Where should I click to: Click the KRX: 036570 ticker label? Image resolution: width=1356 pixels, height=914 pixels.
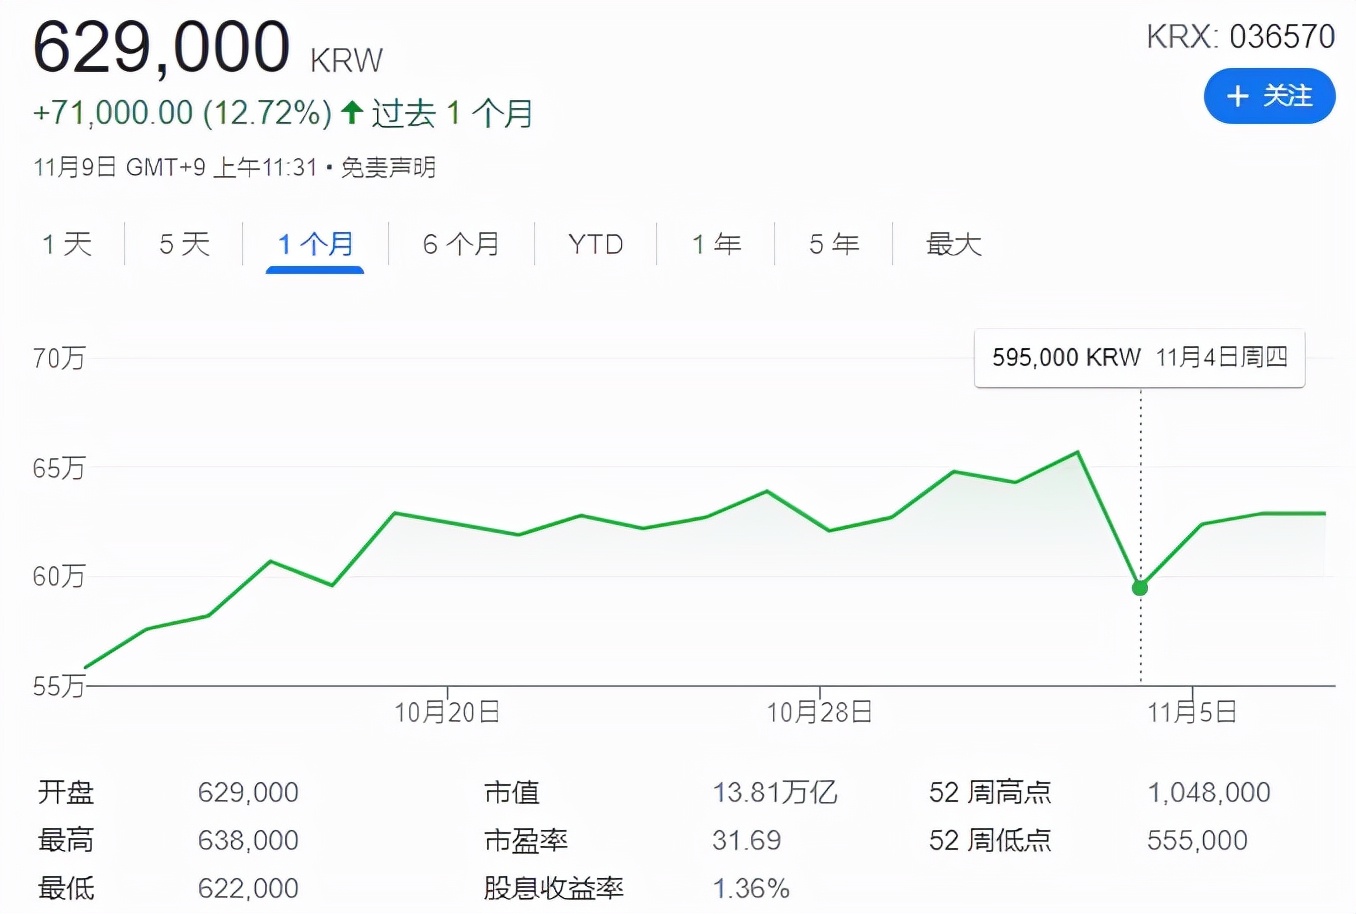click(x=1240, y=36)
